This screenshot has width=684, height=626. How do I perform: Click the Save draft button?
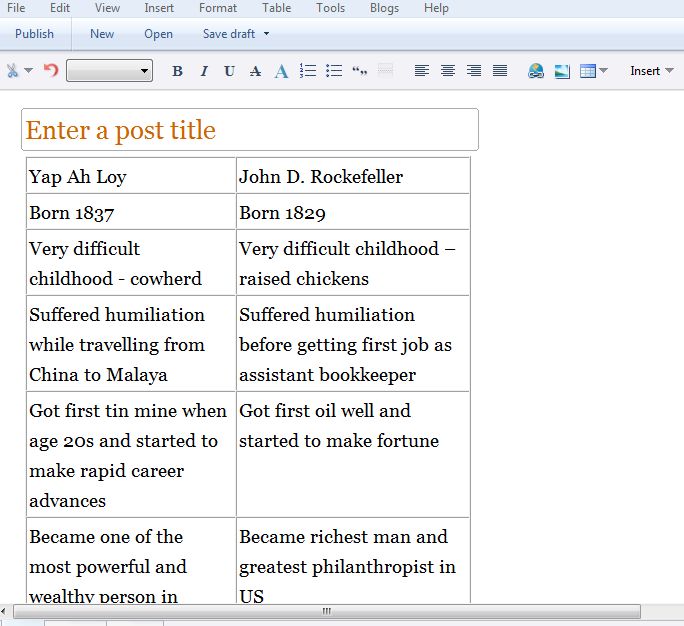pos(229,34)
